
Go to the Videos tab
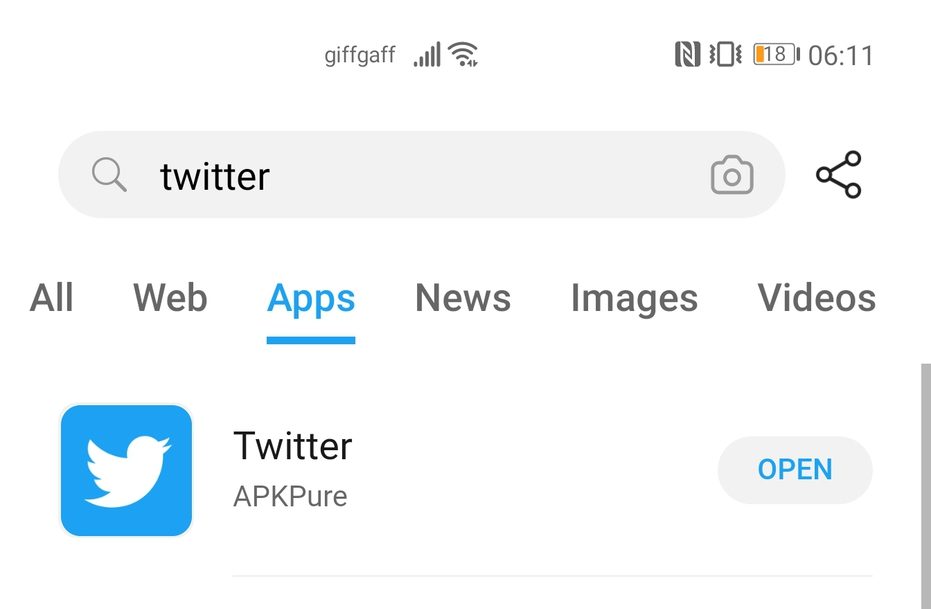[x=816, y=298]
